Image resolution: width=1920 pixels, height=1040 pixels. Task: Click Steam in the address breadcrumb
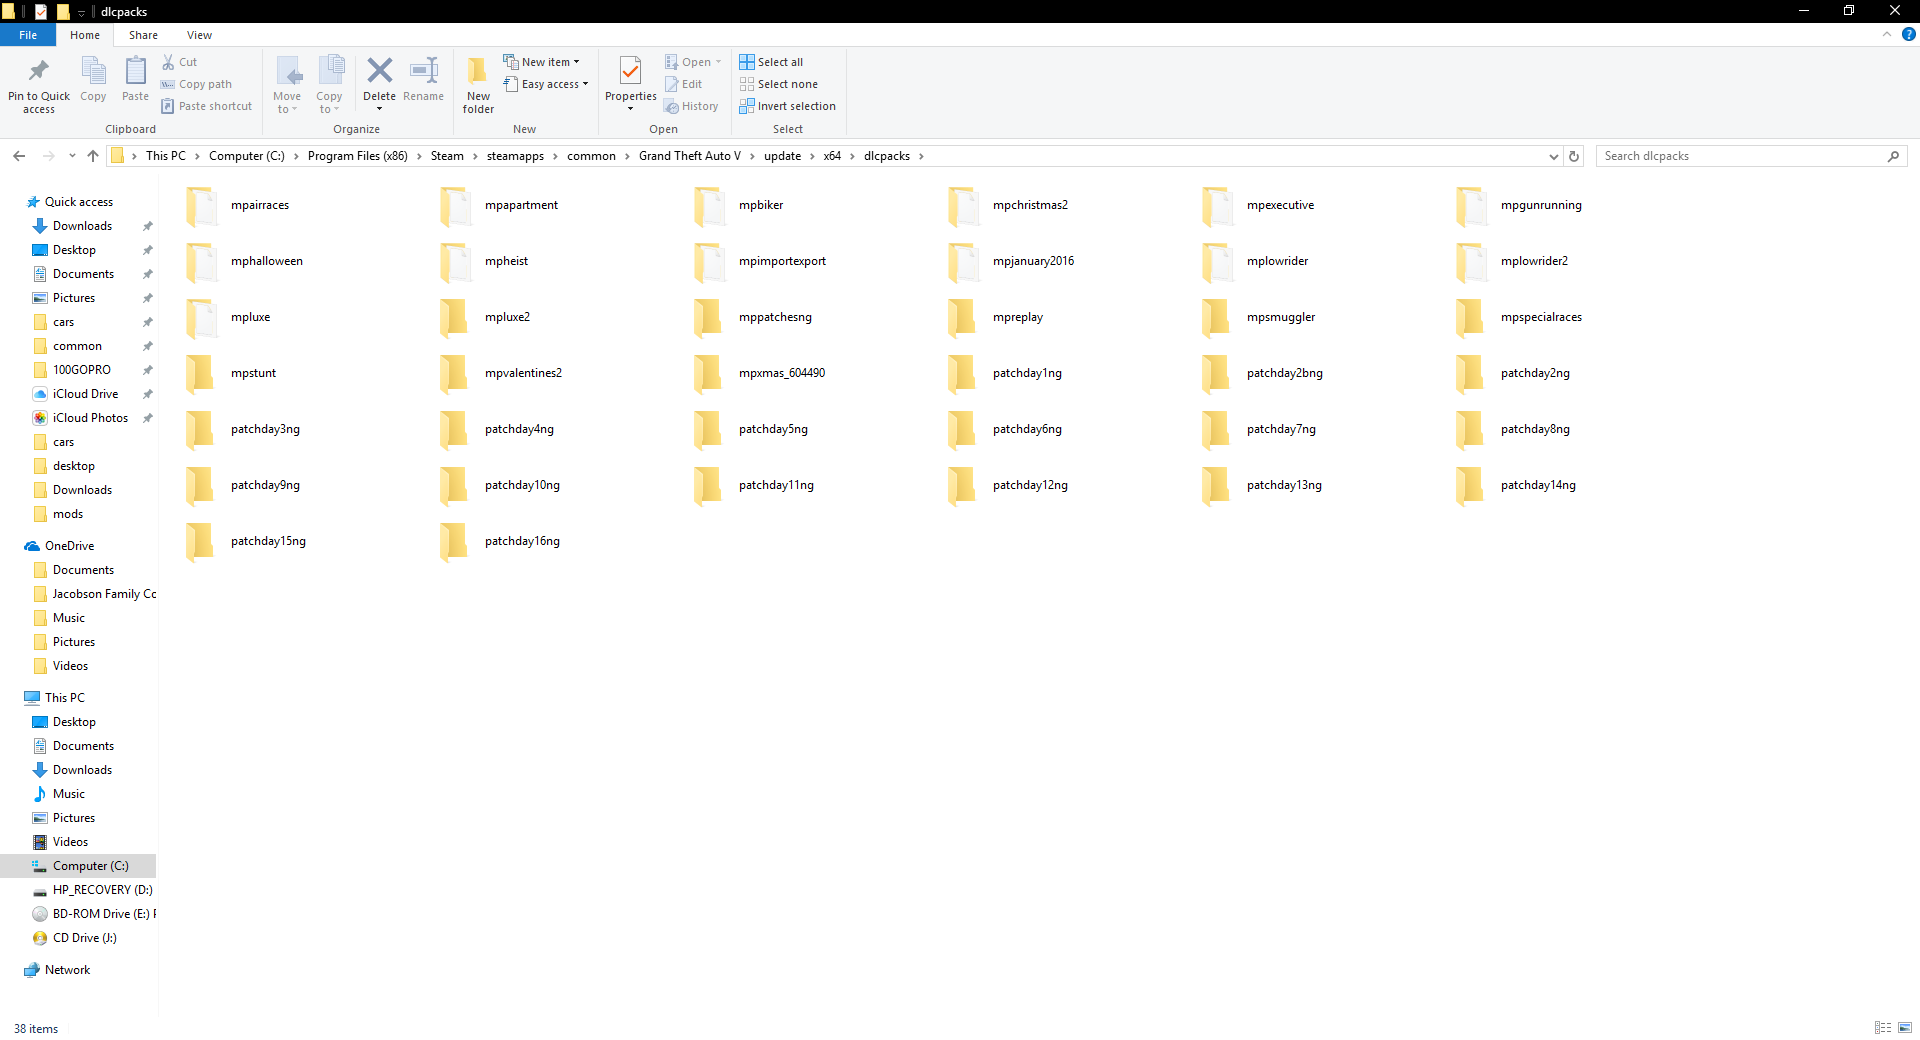pos(447,156)
